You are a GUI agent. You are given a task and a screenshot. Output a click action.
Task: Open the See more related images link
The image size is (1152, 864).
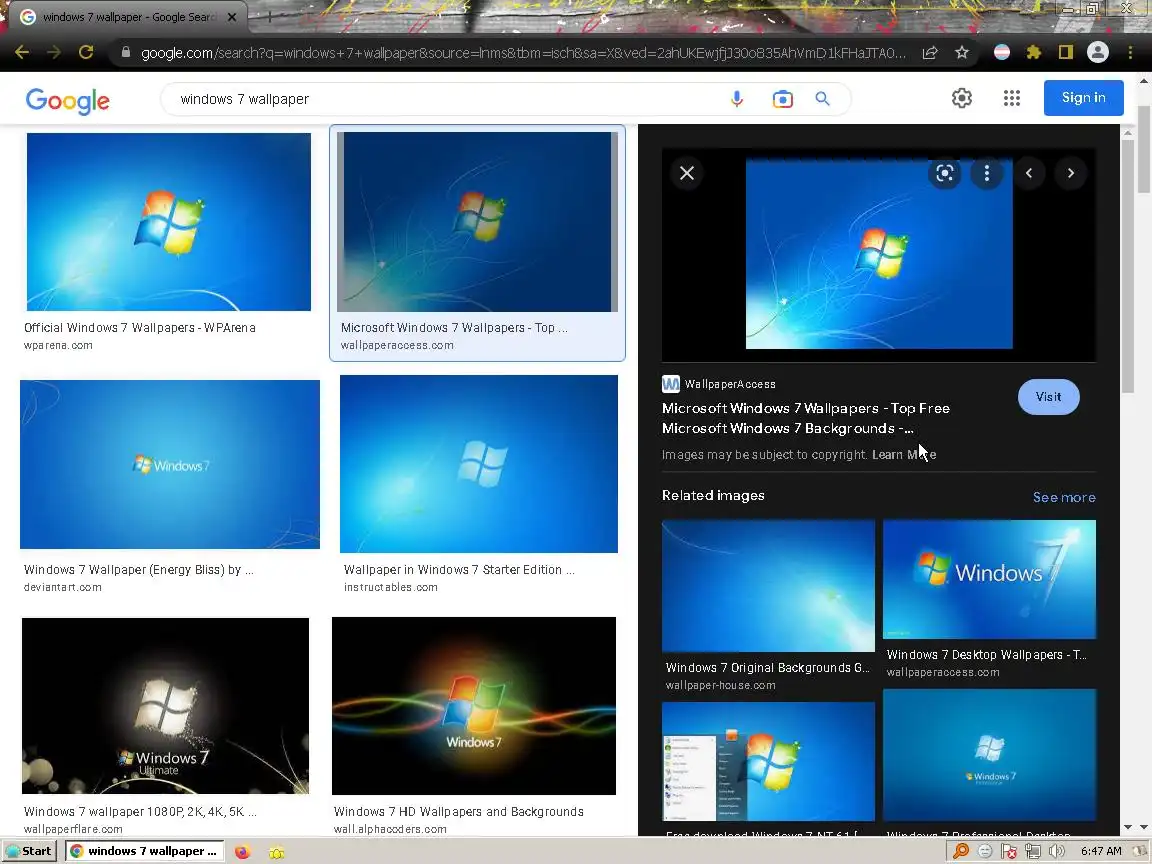click(x=1064, y=497)
